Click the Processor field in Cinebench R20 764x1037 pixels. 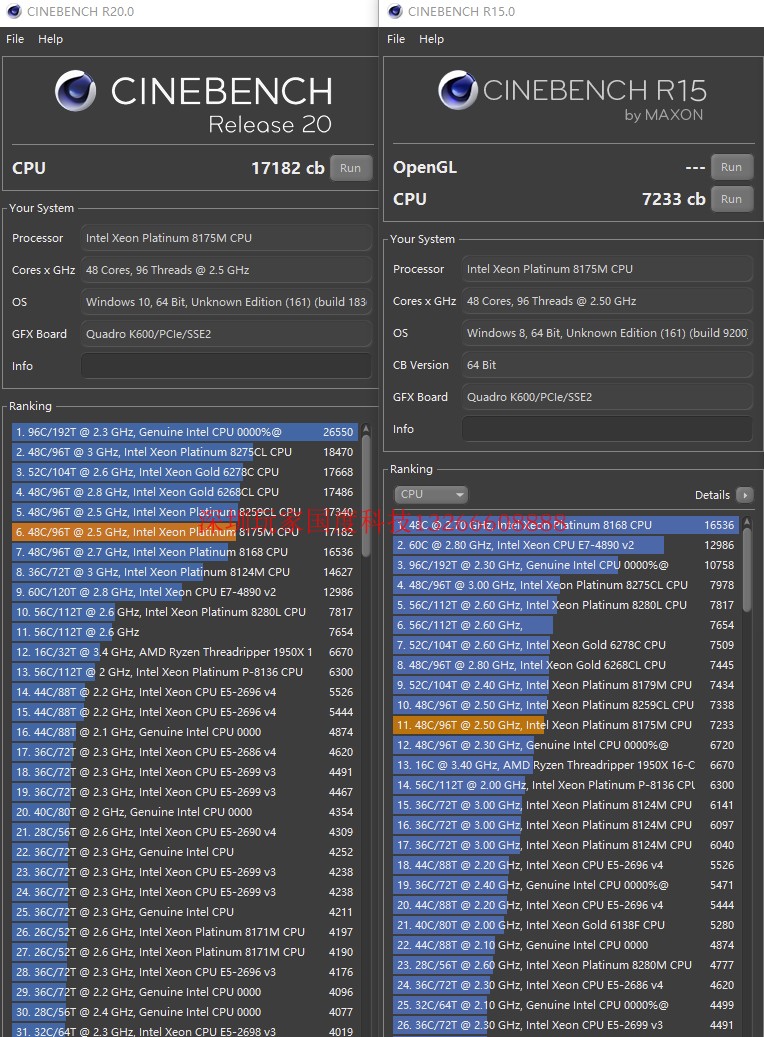pyautogui.click(x=226, y=238)
